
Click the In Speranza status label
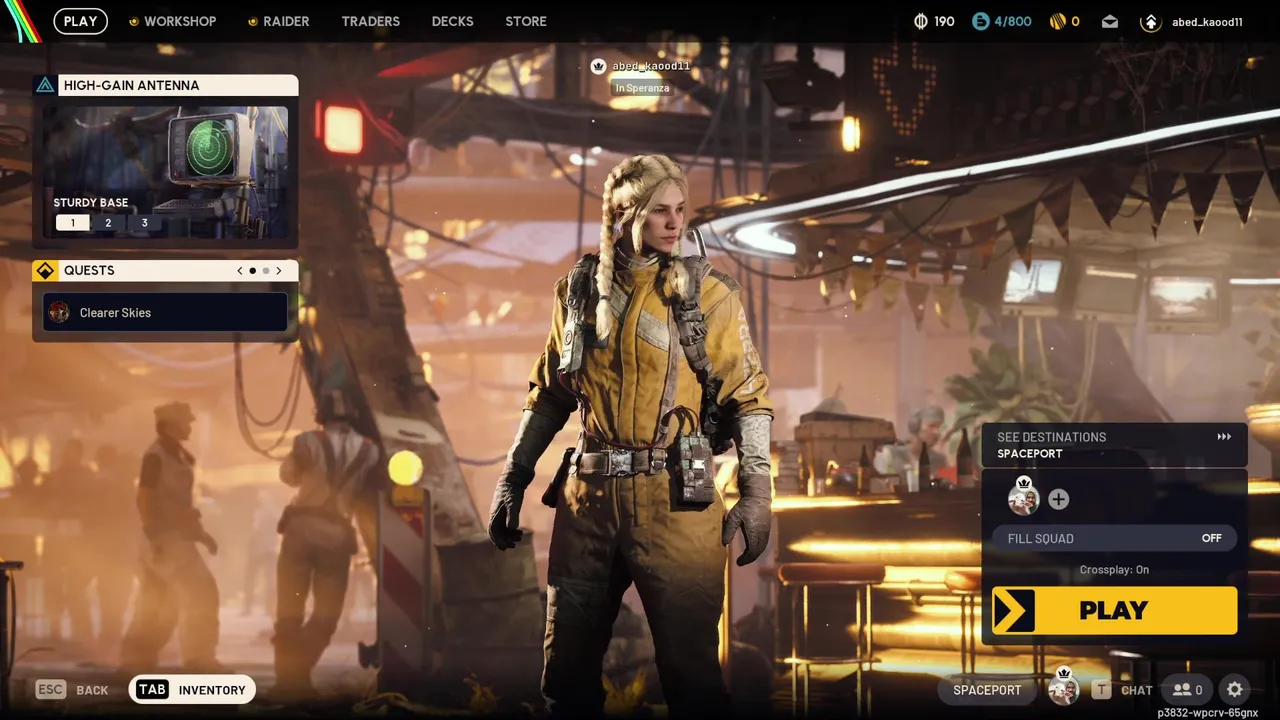(642, 88)
